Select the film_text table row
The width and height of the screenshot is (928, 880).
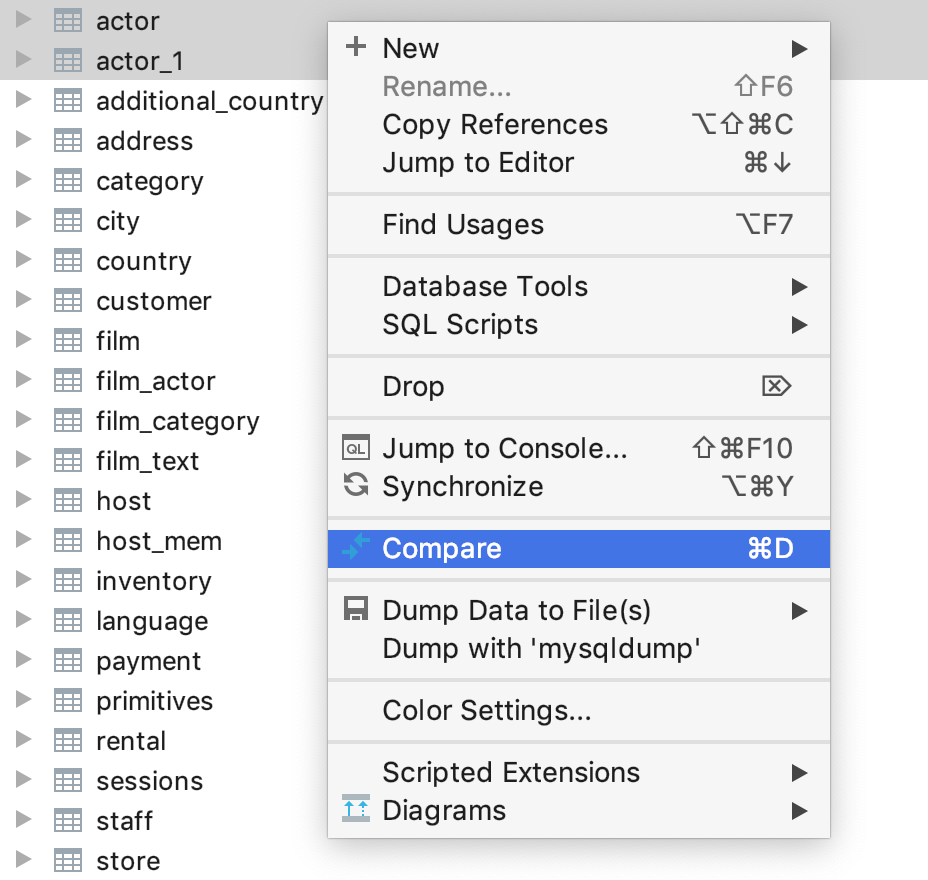pos(164,461)
